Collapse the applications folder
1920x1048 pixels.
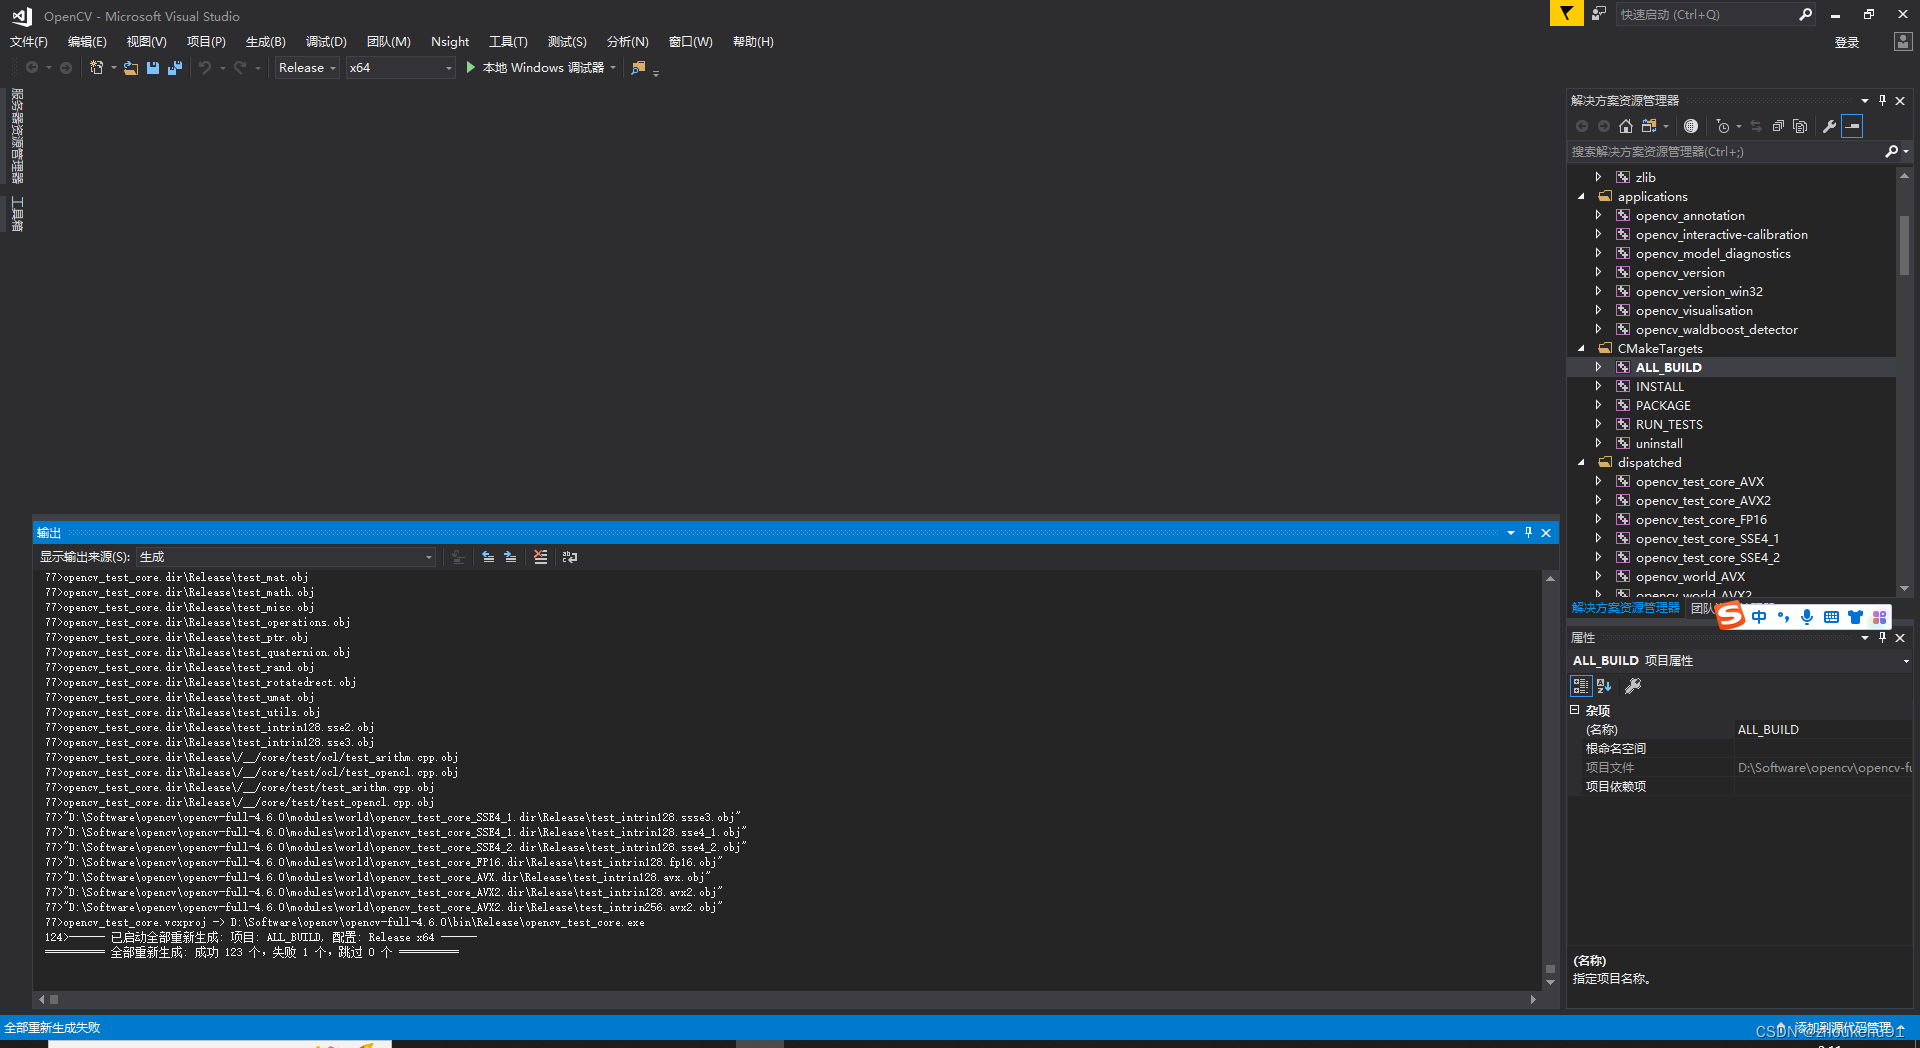point(1581,197)
